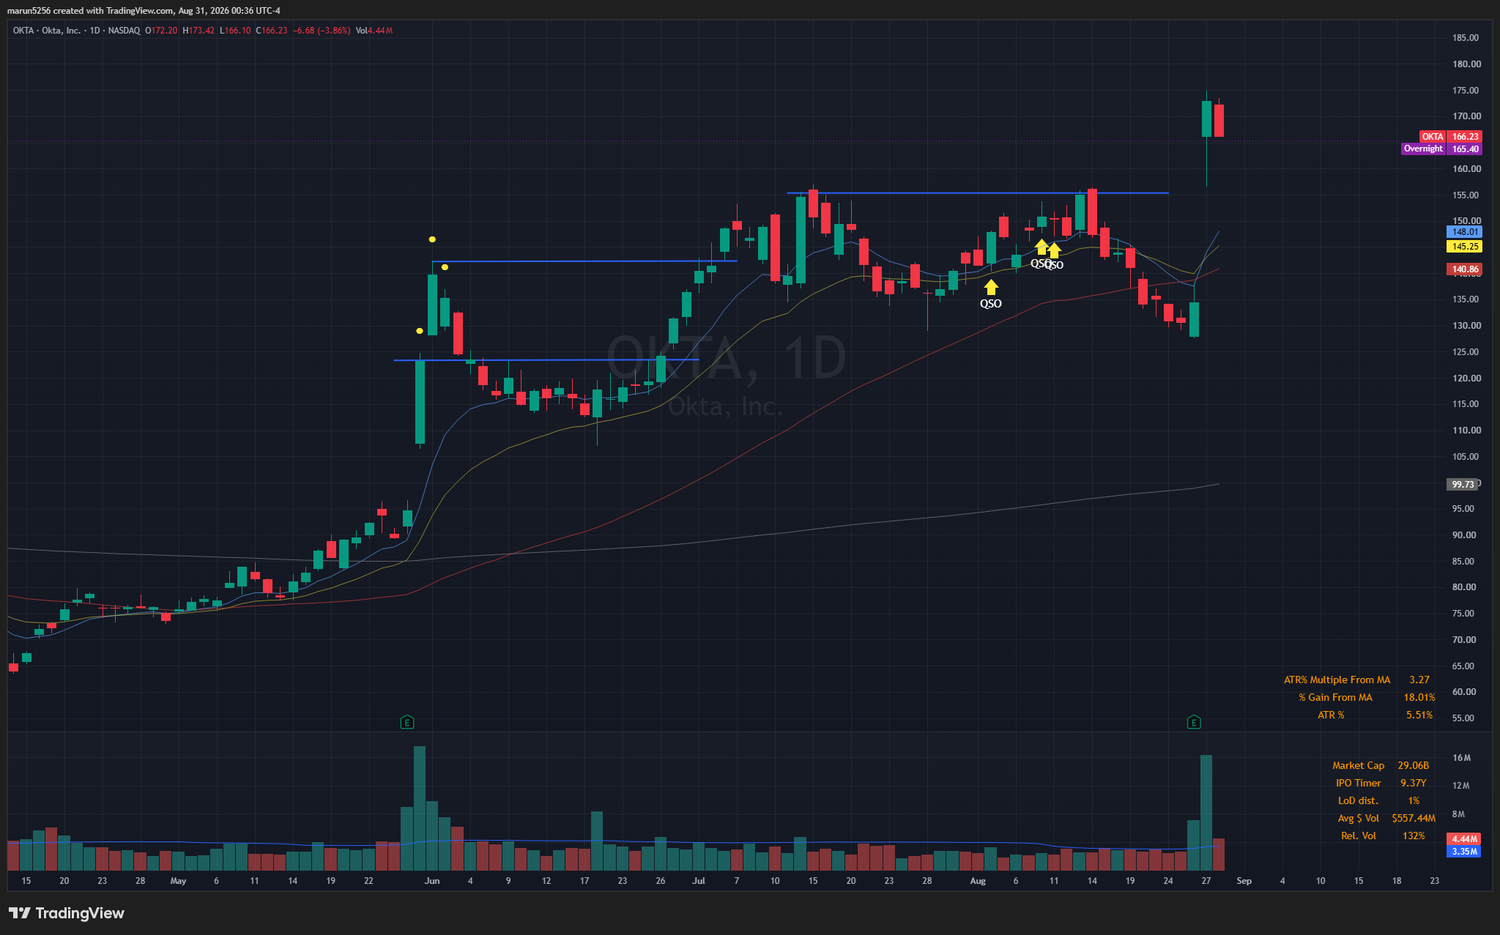Click the lone 'QSO' label in early August
This screenshot has width=1500, height=935.
pos(991,304)
